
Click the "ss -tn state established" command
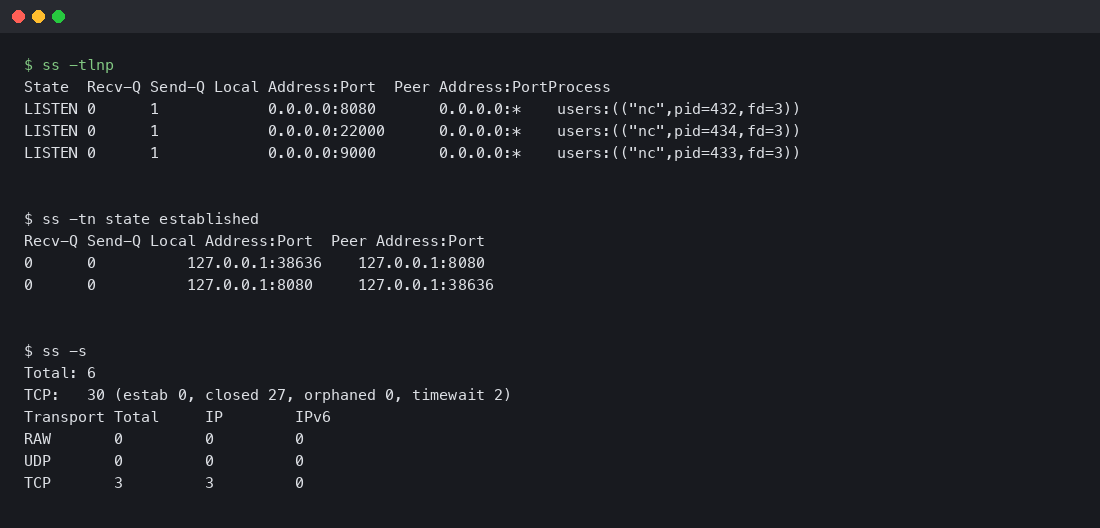[x=141, y=219]
